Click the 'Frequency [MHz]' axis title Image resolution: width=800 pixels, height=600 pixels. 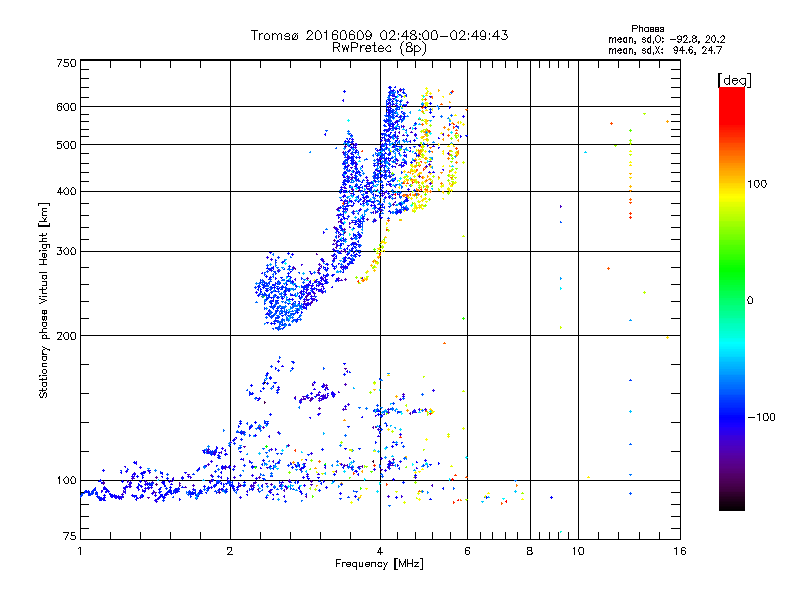pyautogui.click(x=379, y=564)
